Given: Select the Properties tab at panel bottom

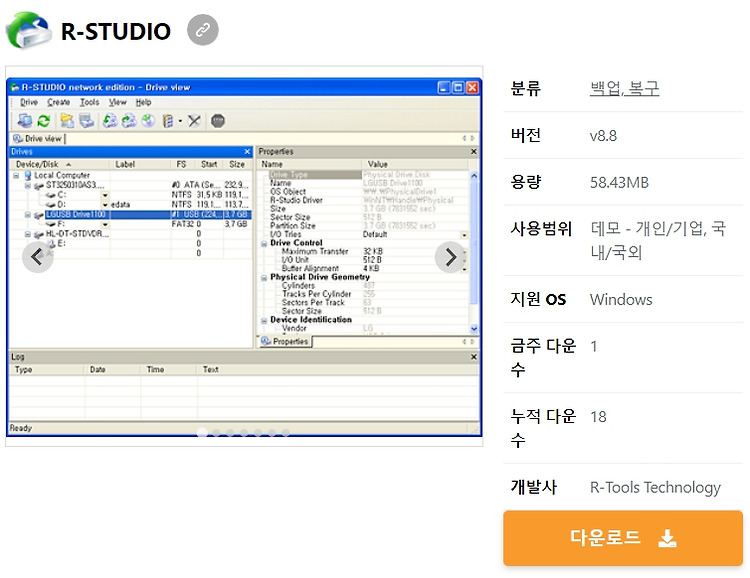Looking at the screenshot, I should [x=285, y=341].
